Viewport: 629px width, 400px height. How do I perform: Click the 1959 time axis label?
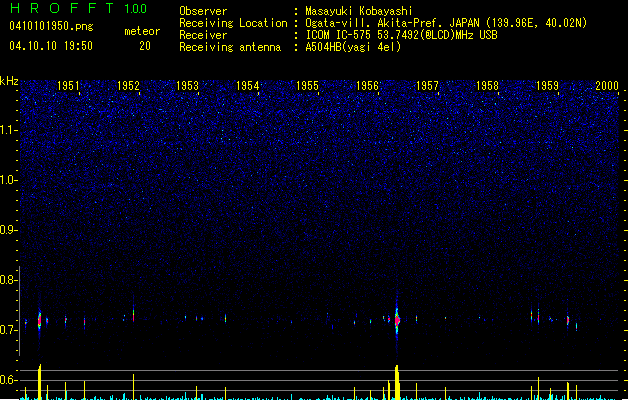coord(547,85)
